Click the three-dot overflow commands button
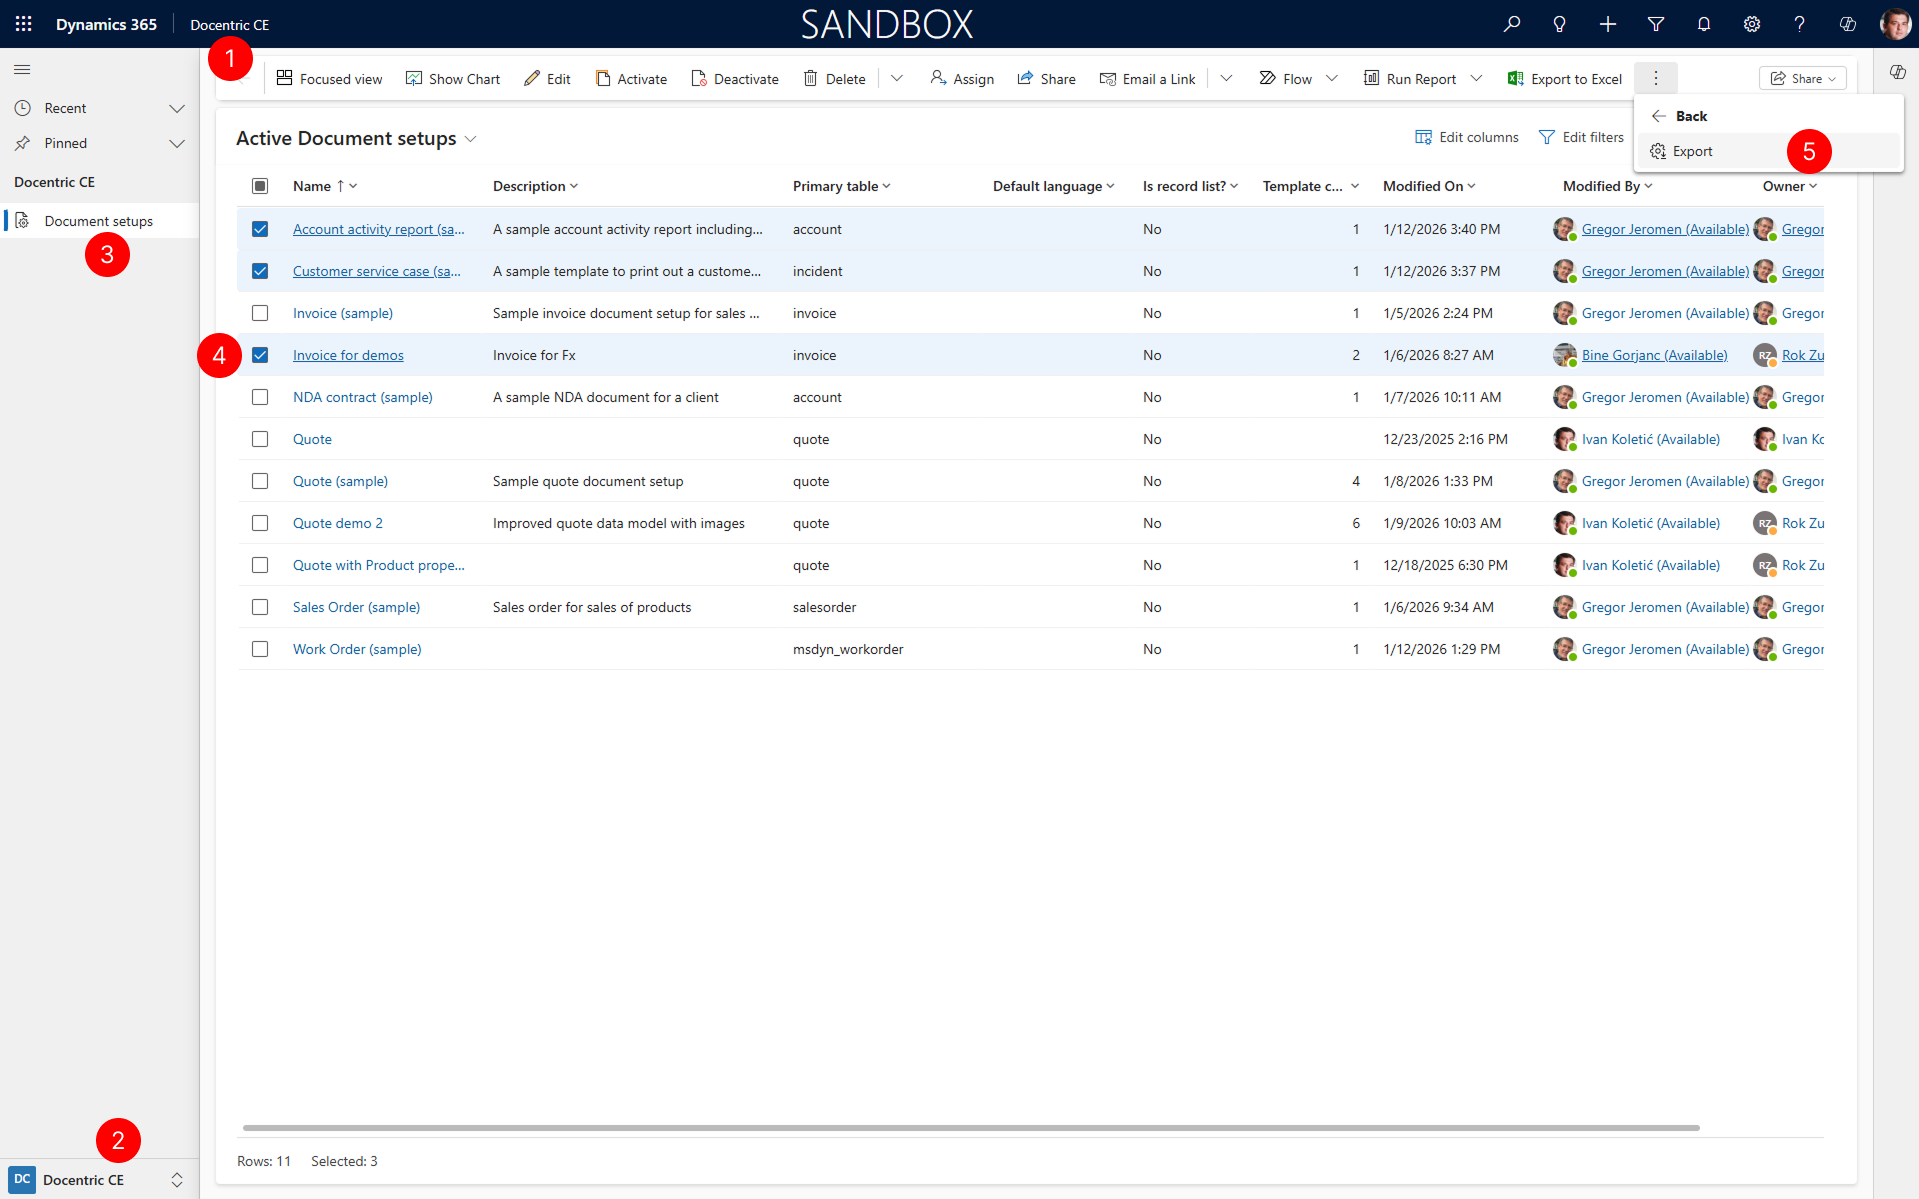 click(1656, 78)
